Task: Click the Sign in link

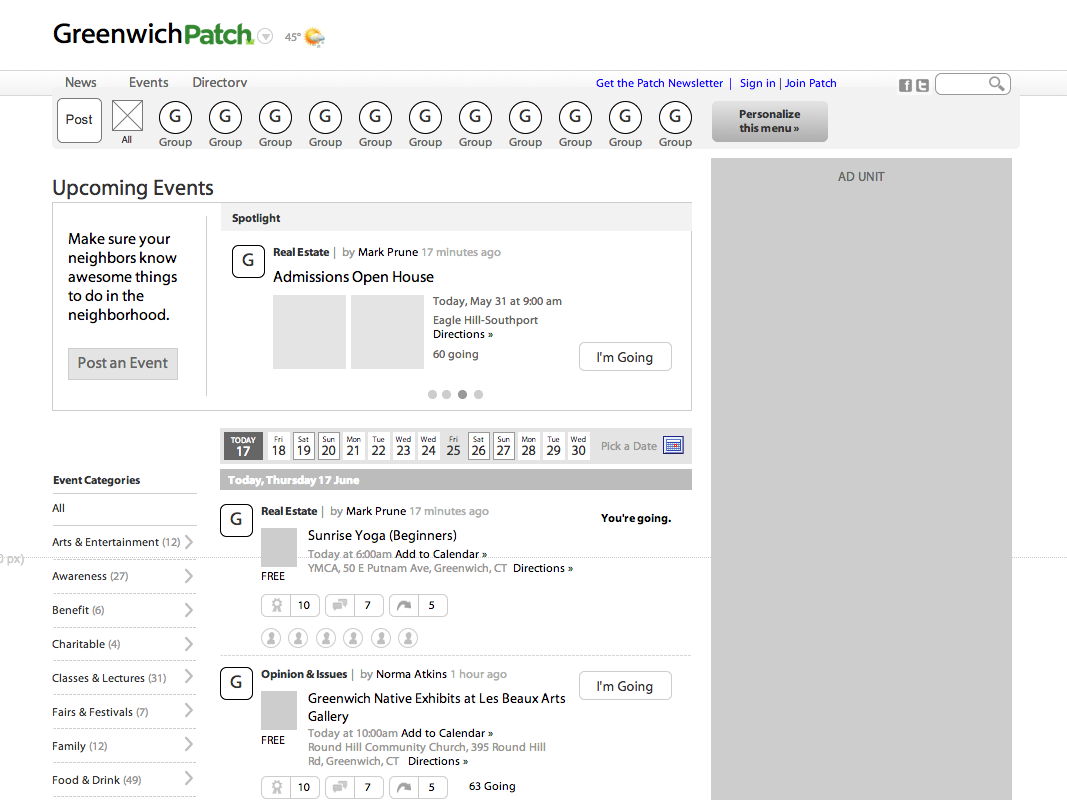Action: tap(757, 83)
